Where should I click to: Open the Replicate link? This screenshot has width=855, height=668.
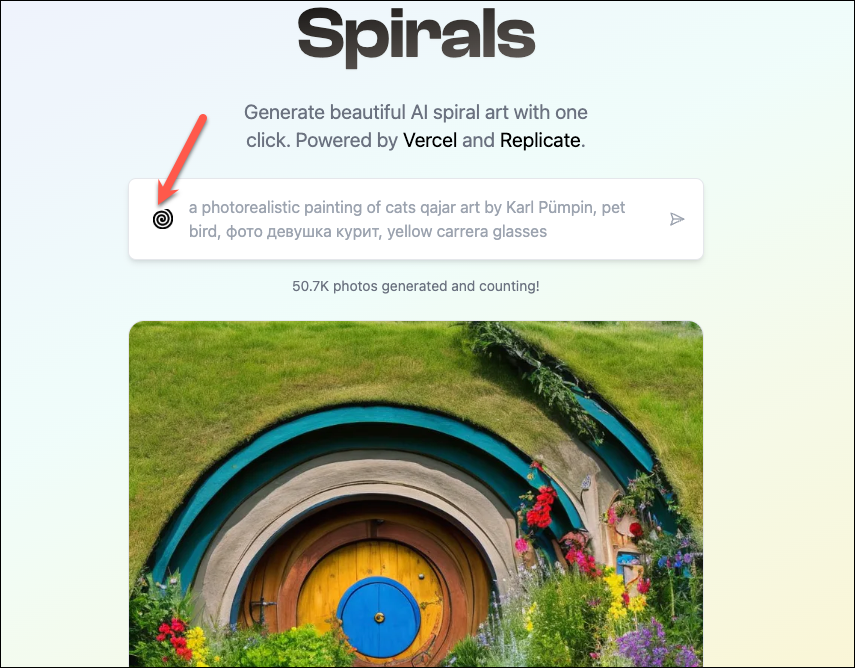[x=540, y=140]
